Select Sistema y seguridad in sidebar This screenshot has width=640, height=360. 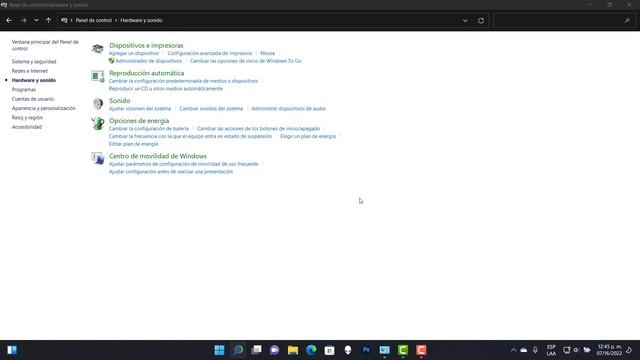(34, 62)
